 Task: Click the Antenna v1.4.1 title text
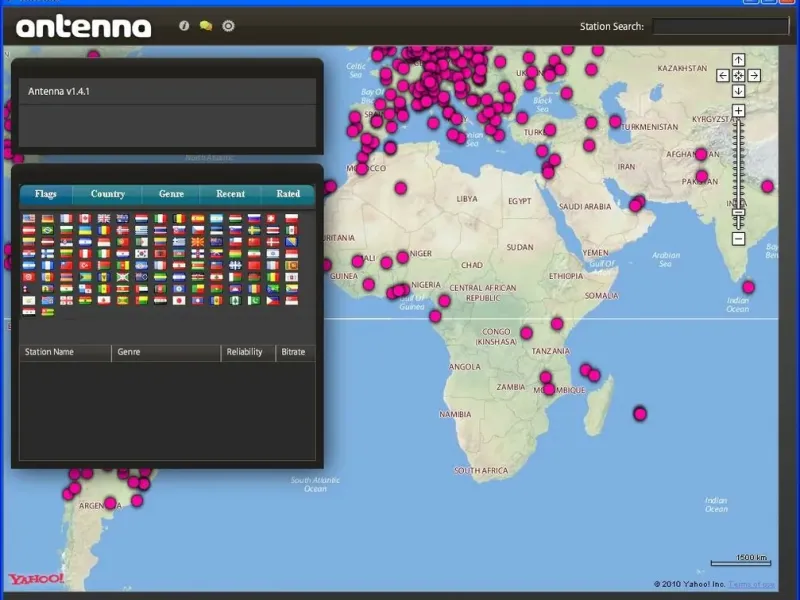(59, 91)
